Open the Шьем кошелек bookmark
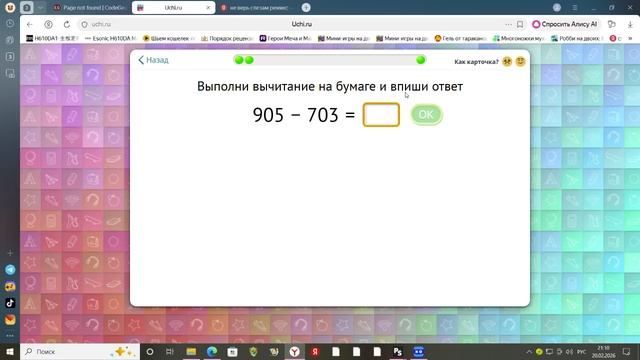 (x=169, y=38)
